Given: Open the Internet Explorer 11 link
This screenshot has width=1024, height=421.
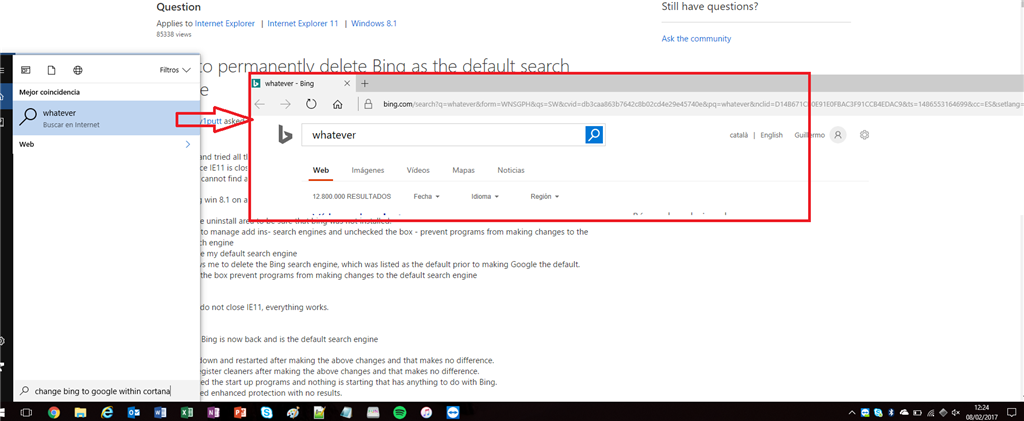Looking at the screenshot, I should pos(303,23).
